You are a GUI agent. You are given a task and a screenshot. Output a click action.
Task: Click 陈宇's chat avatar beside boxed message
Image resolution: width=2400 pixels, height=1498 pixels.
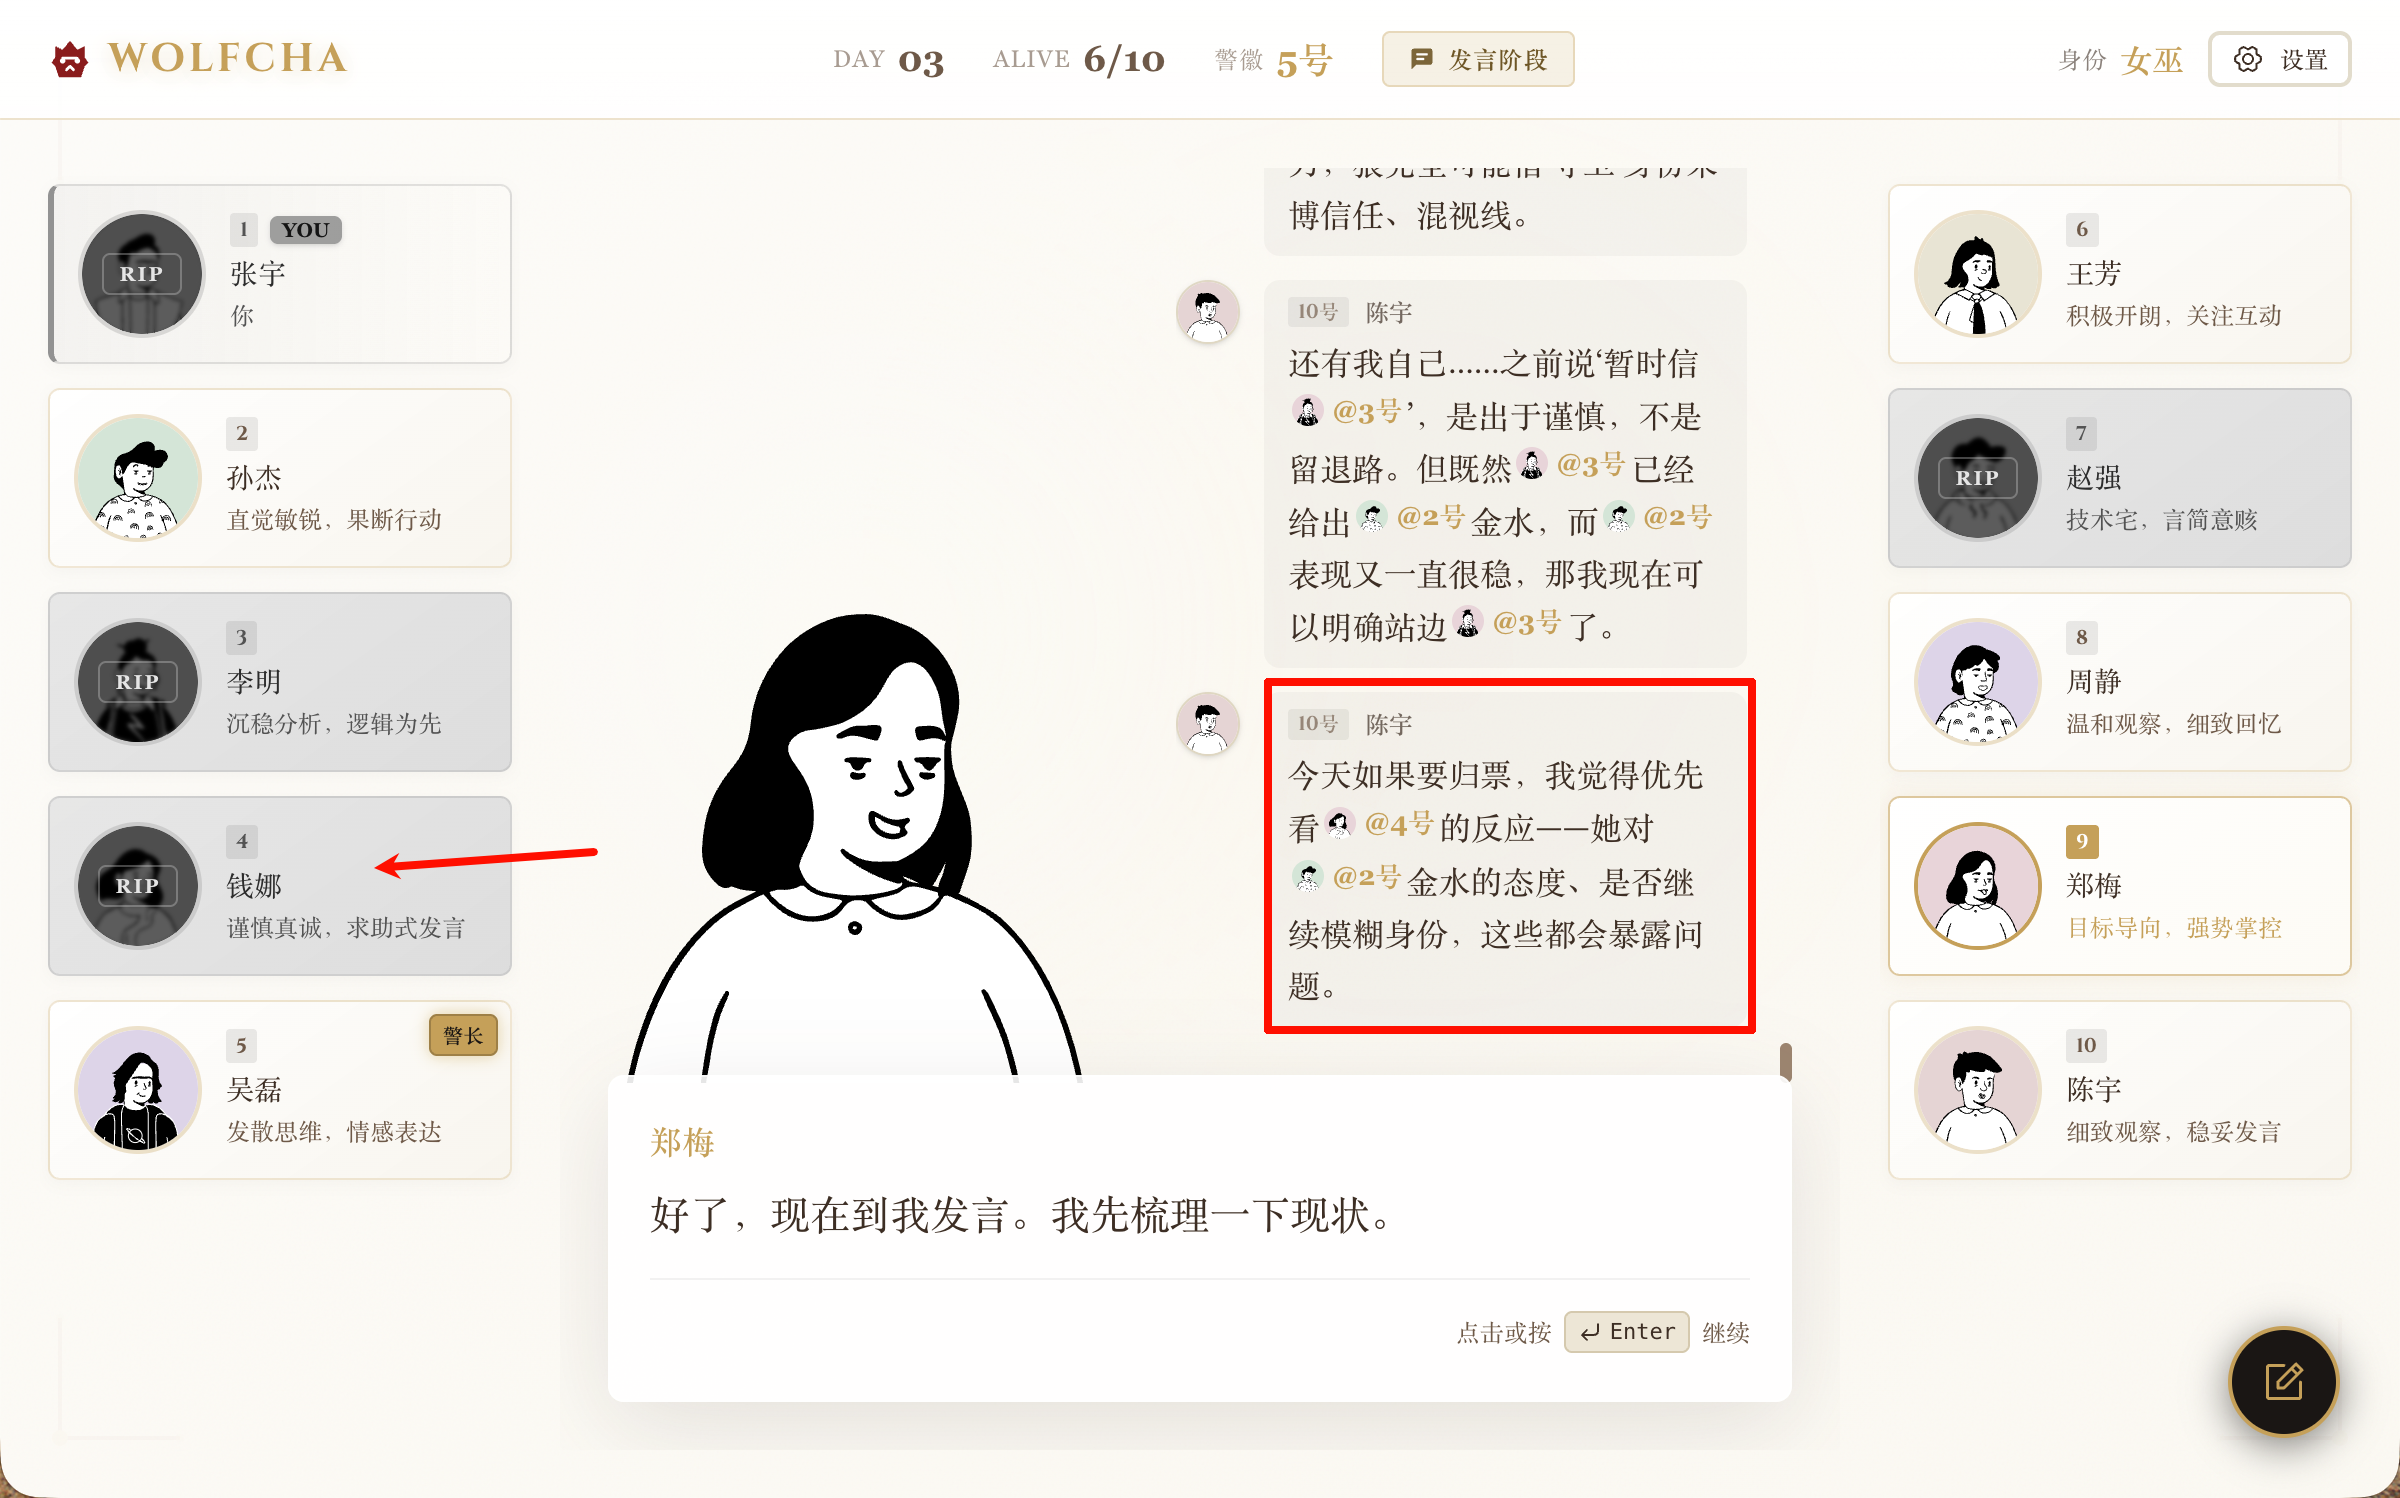[1208, 723]
